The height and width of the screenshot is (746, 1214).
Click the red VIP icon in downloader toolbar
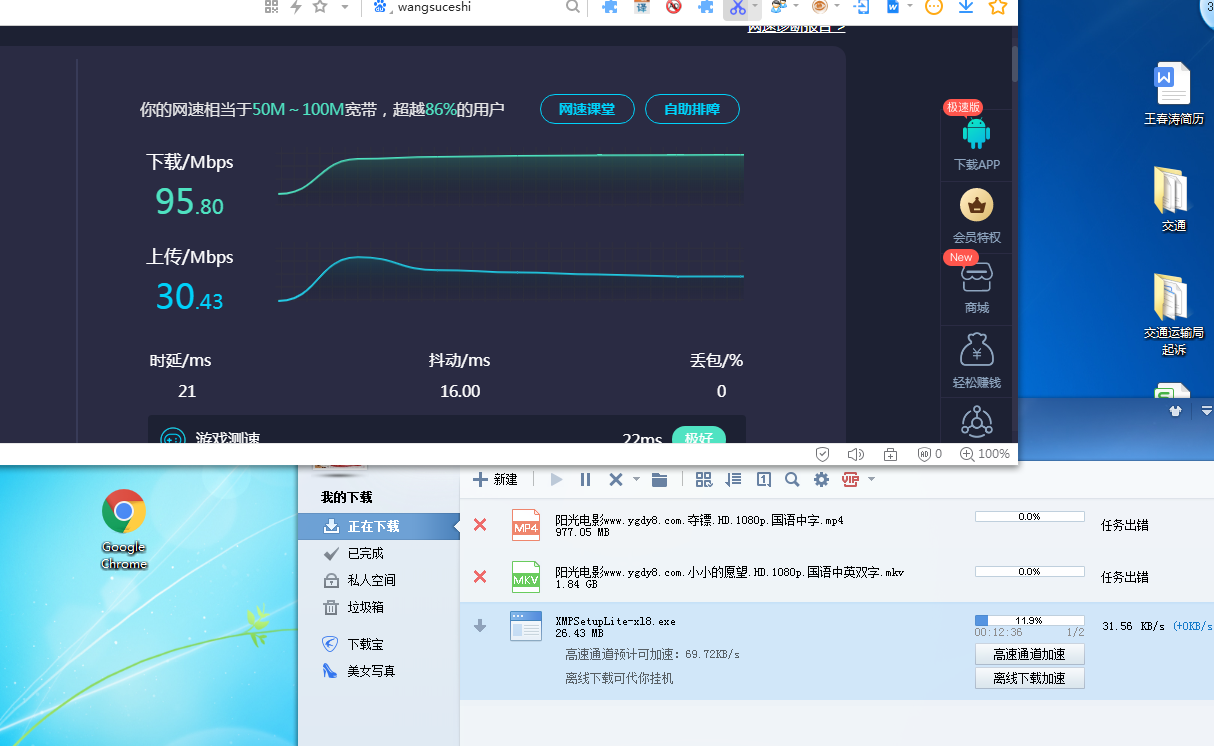coord(851,480)
